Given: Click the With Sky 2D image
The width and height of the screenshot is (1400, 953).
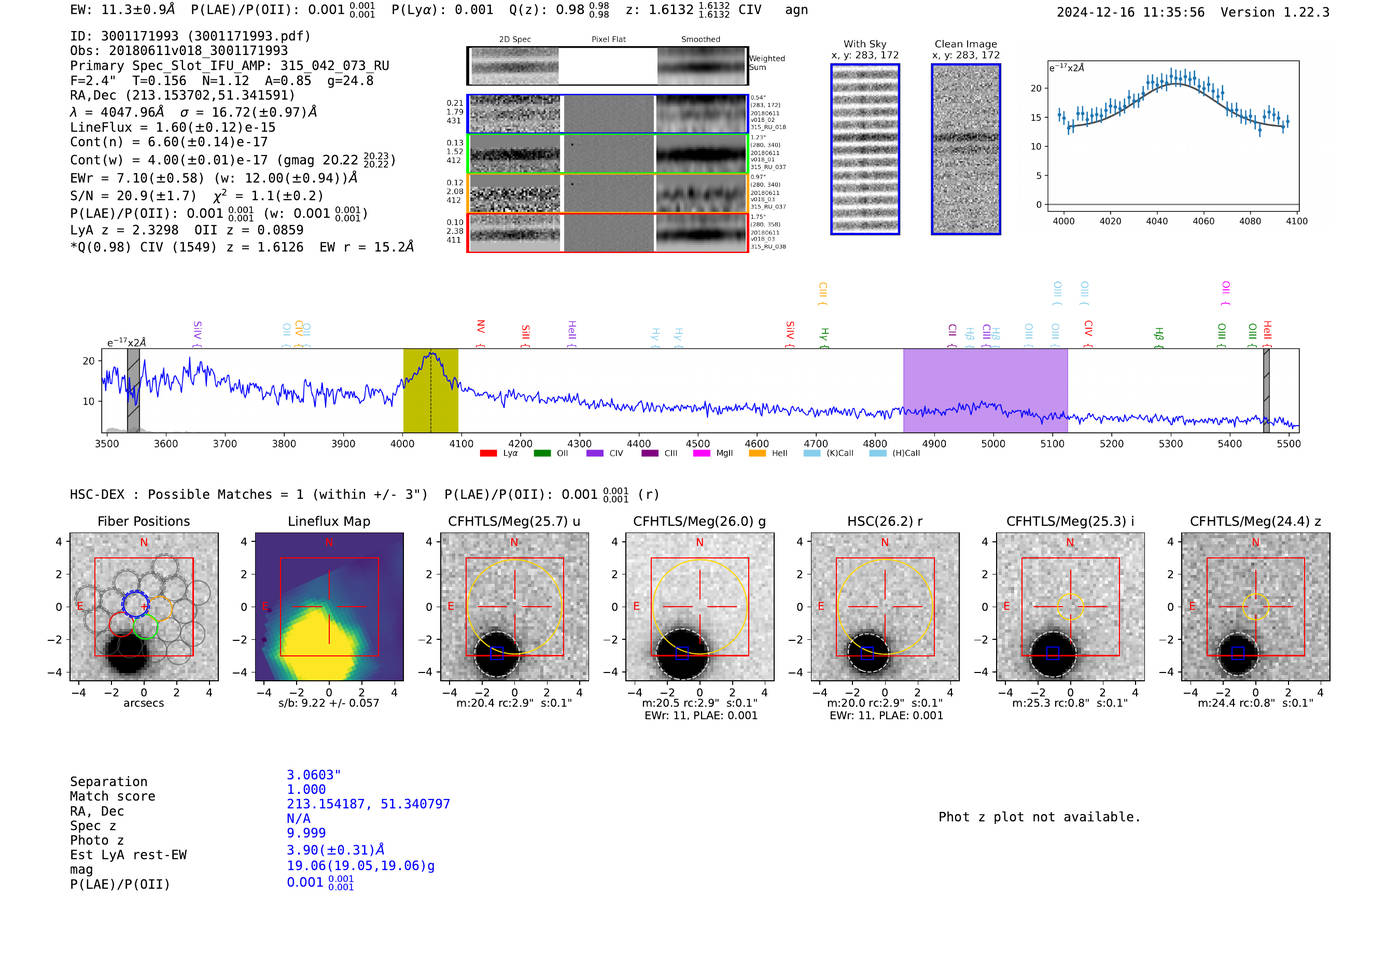Looking at the screenshot, I should point(865,149).
